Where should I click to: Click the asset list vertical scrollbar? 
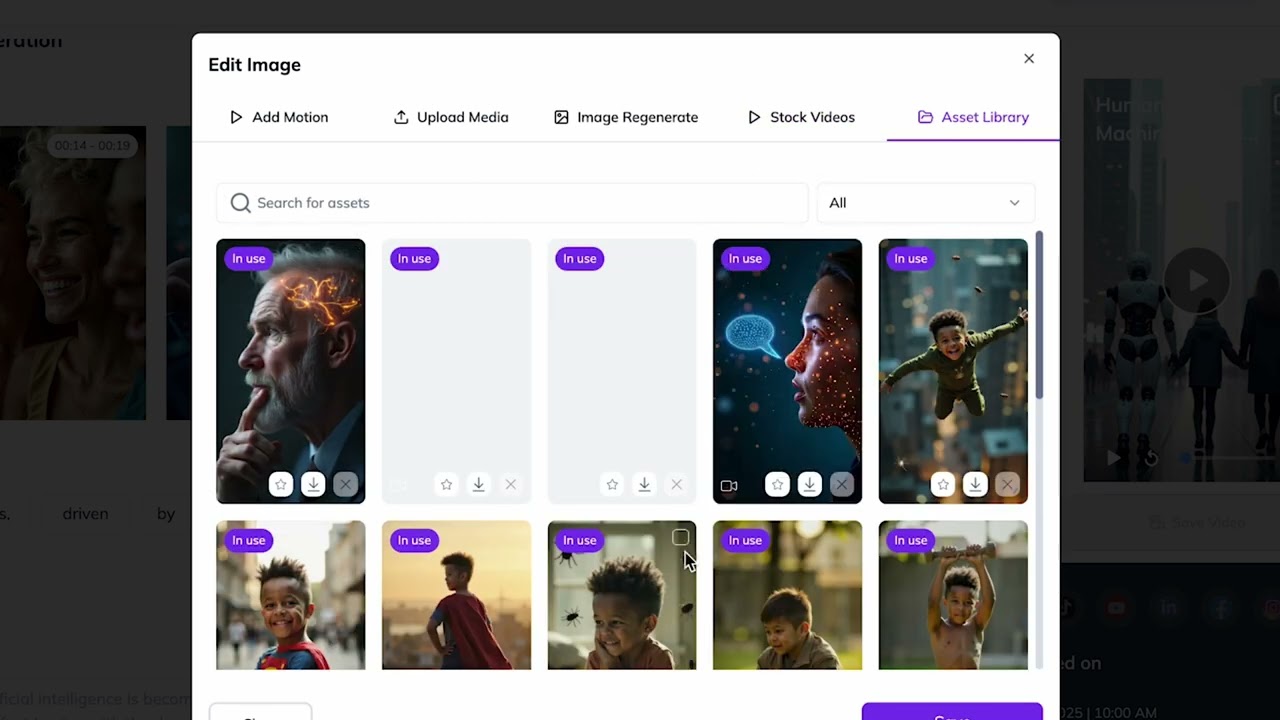coord(1039,315)
